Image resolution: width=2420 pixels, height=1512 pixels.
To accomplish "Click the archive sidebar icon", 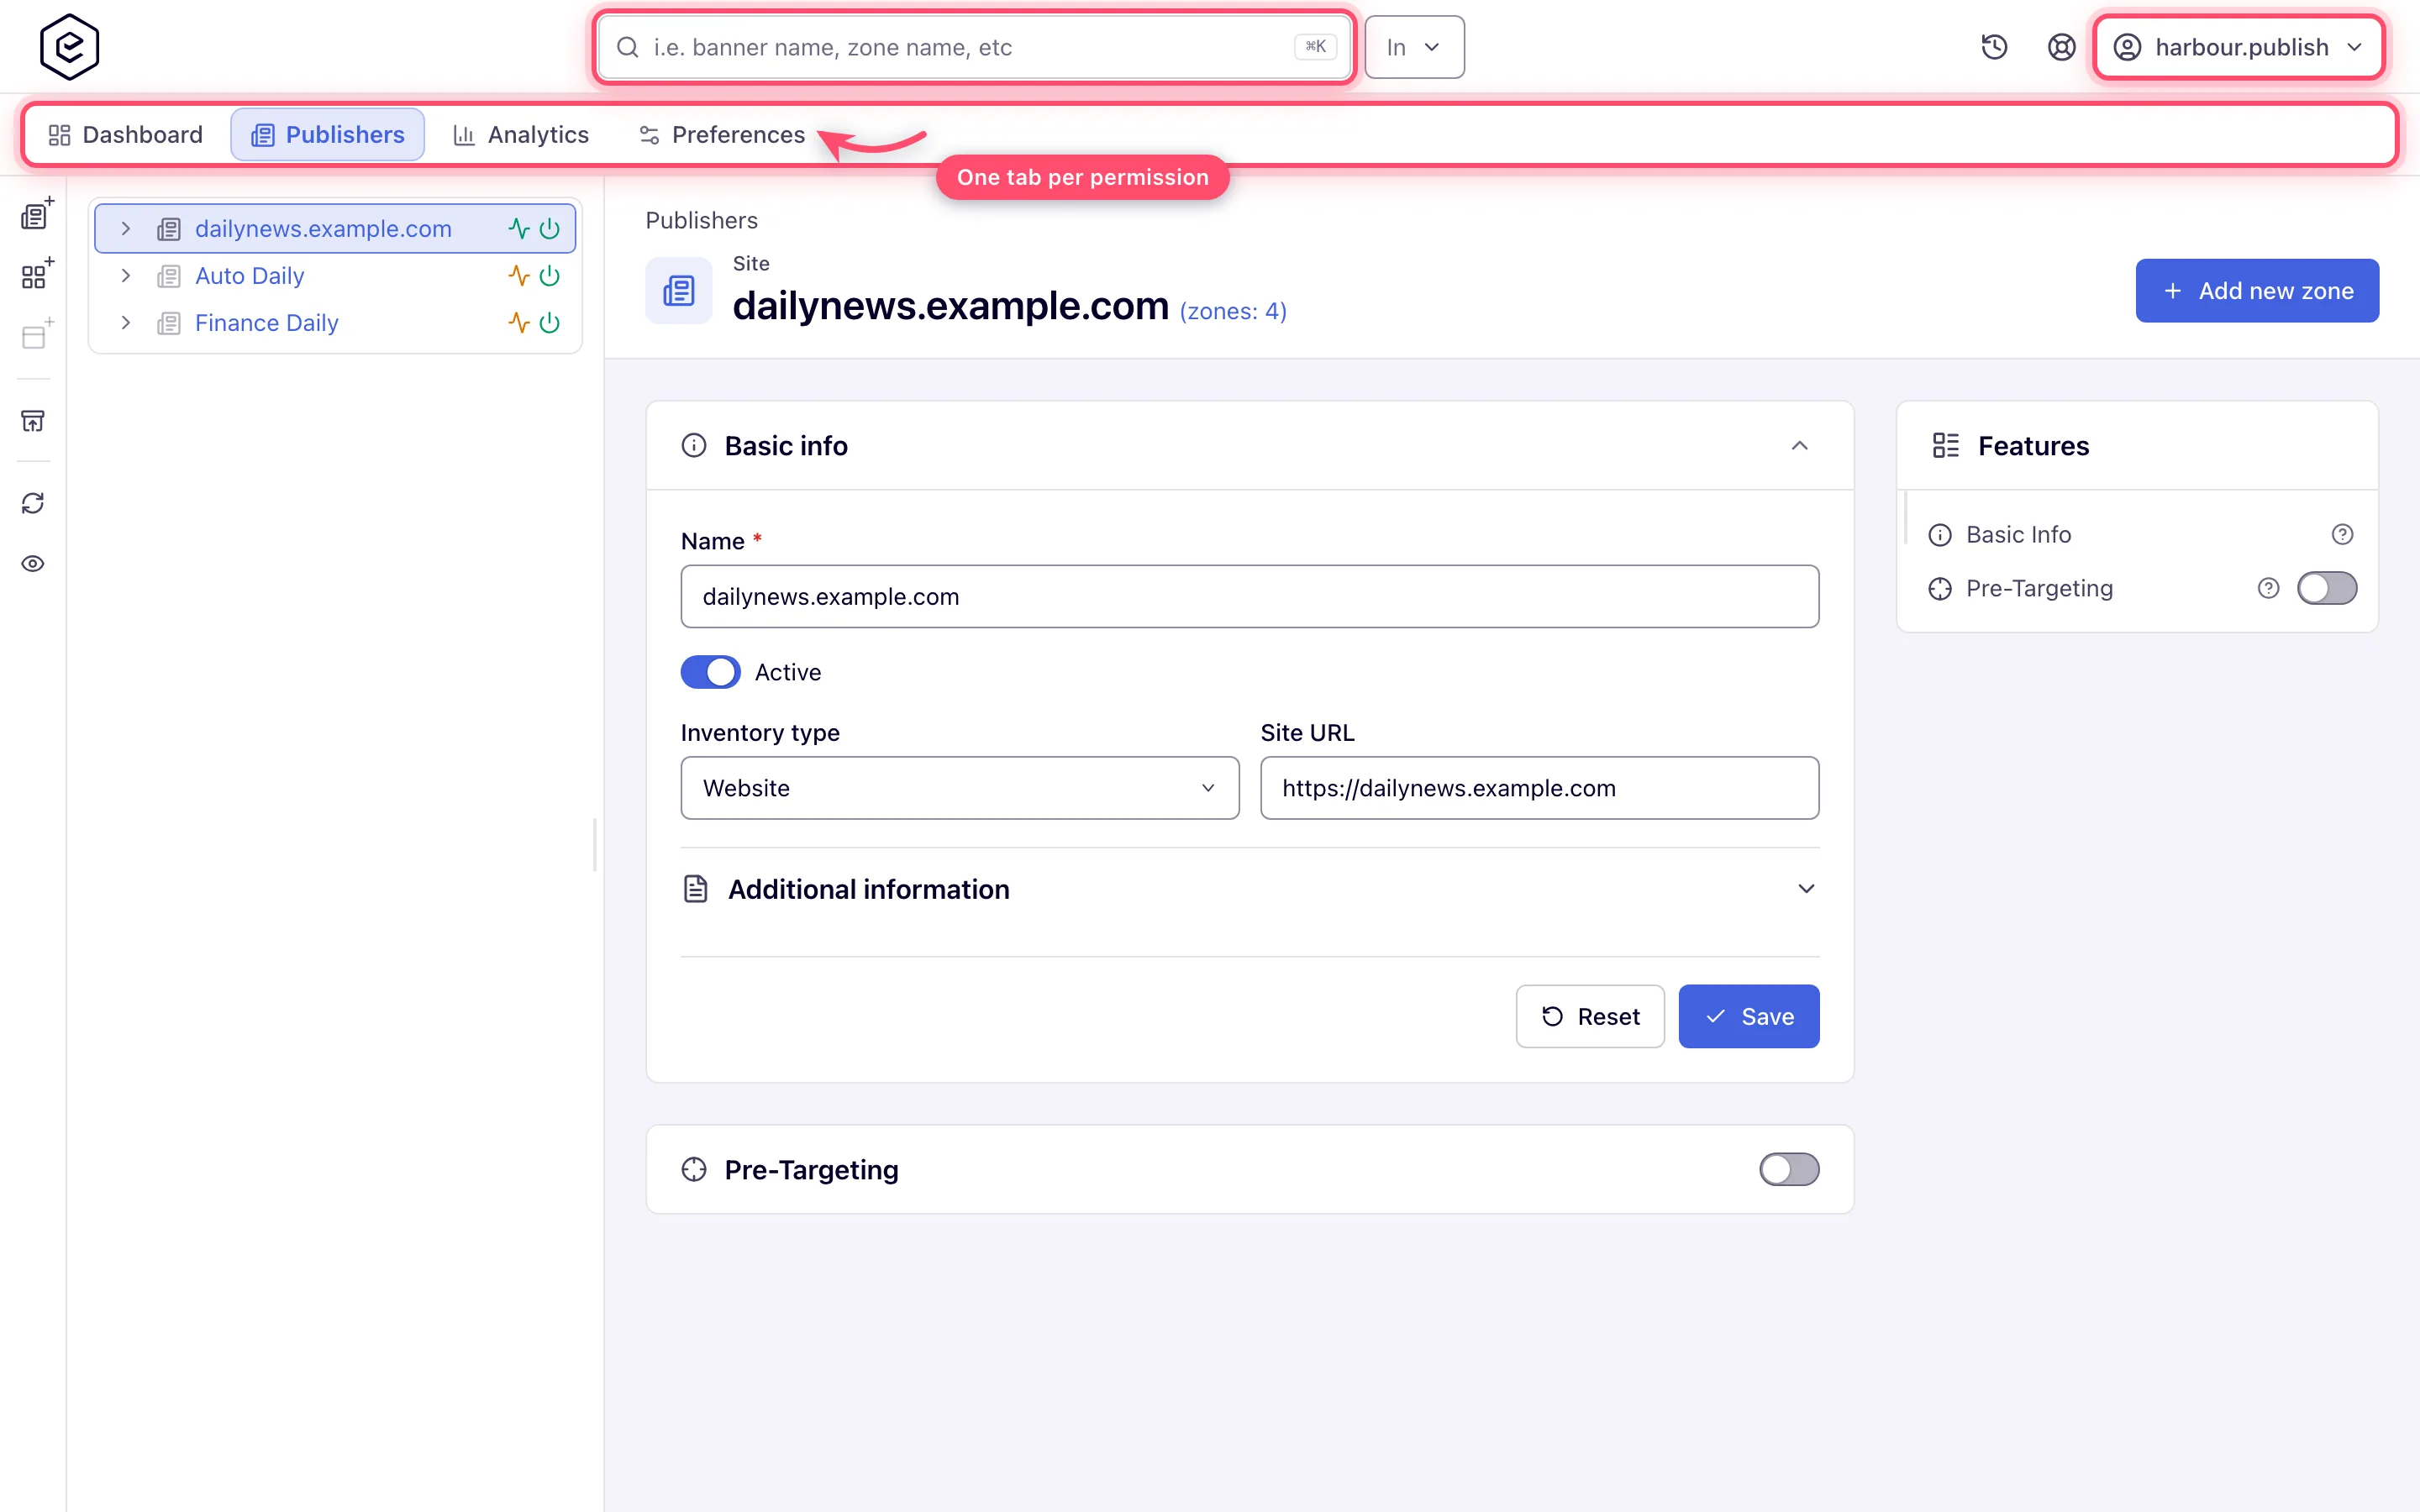I will (33, 421).
